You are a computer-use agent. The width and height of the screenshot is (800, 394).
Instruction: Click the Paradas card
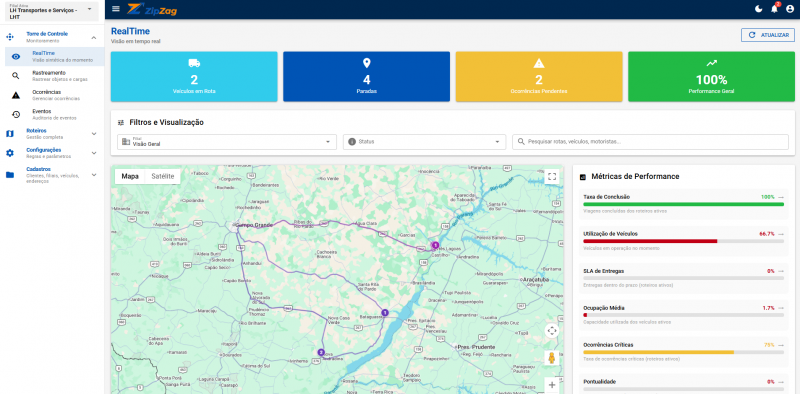(366, 77)
